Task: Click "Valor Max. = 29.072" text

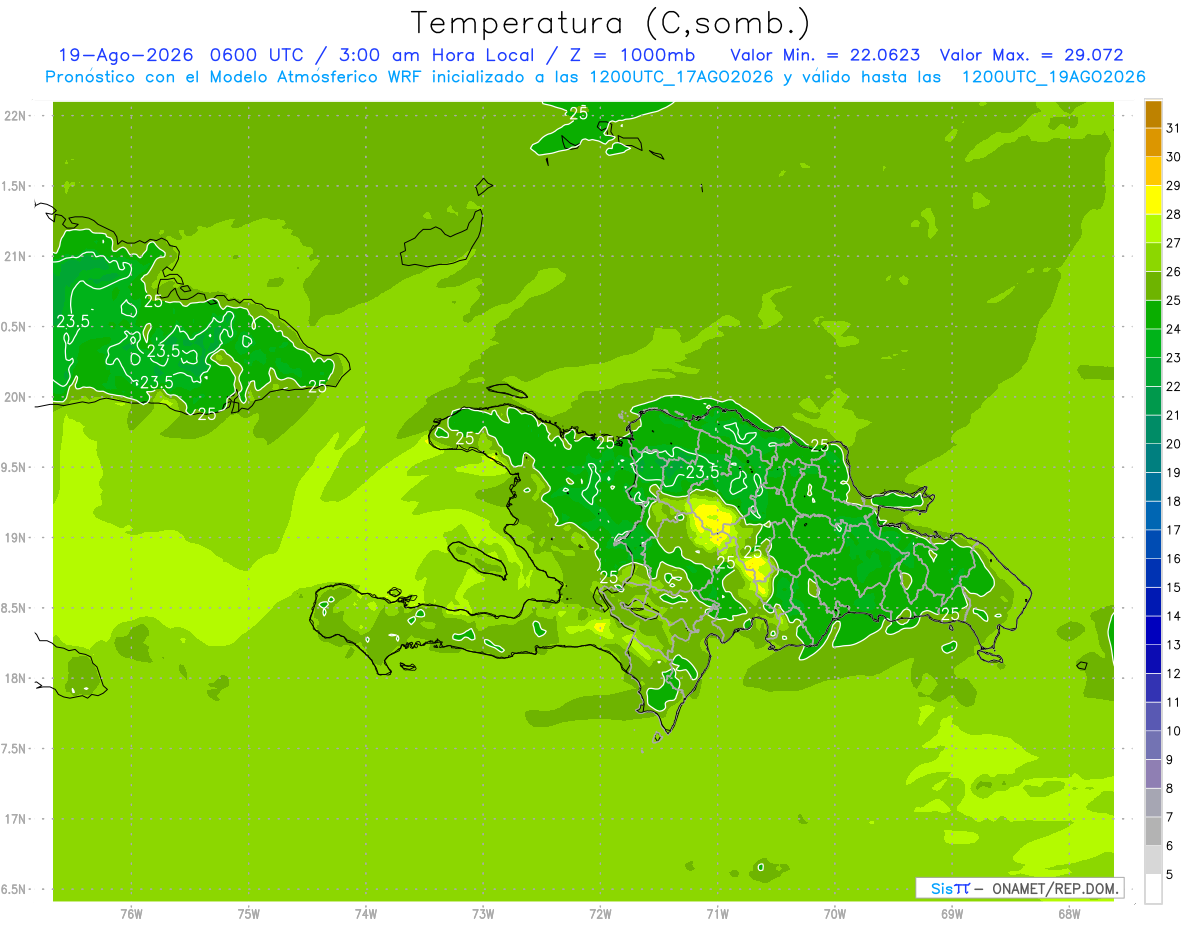Action: (x=1032, y=55)
